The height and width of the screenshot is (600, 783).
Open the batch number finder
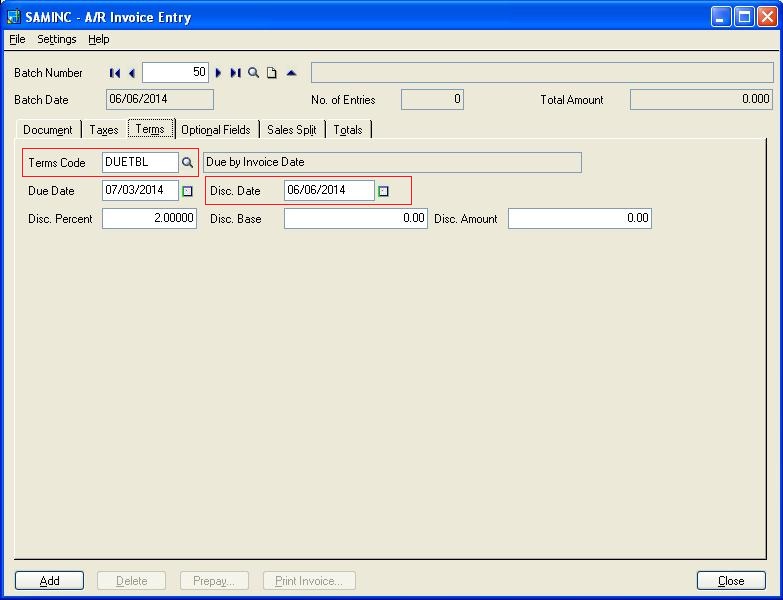point(254,73)
